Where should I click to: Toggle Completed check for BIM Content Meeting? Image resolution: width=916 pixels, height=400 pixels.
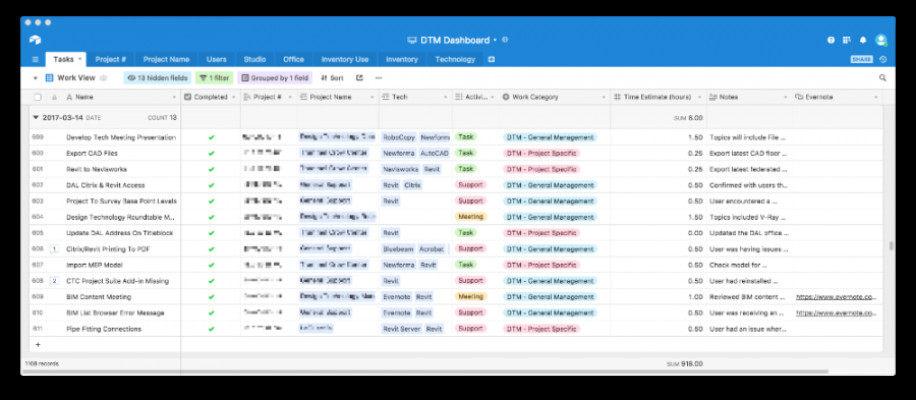[x=211, y=297]
